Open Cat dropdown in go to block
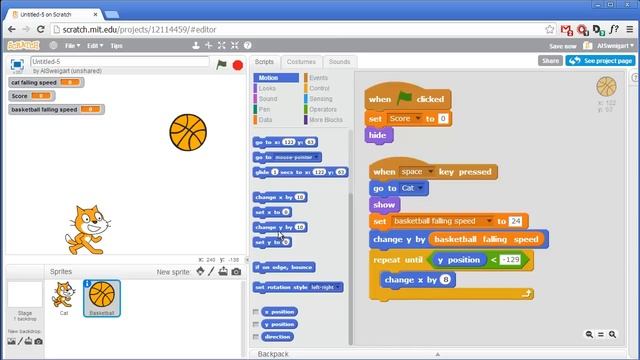This screenshot has width=640, height=360. [x=420, y=188]
